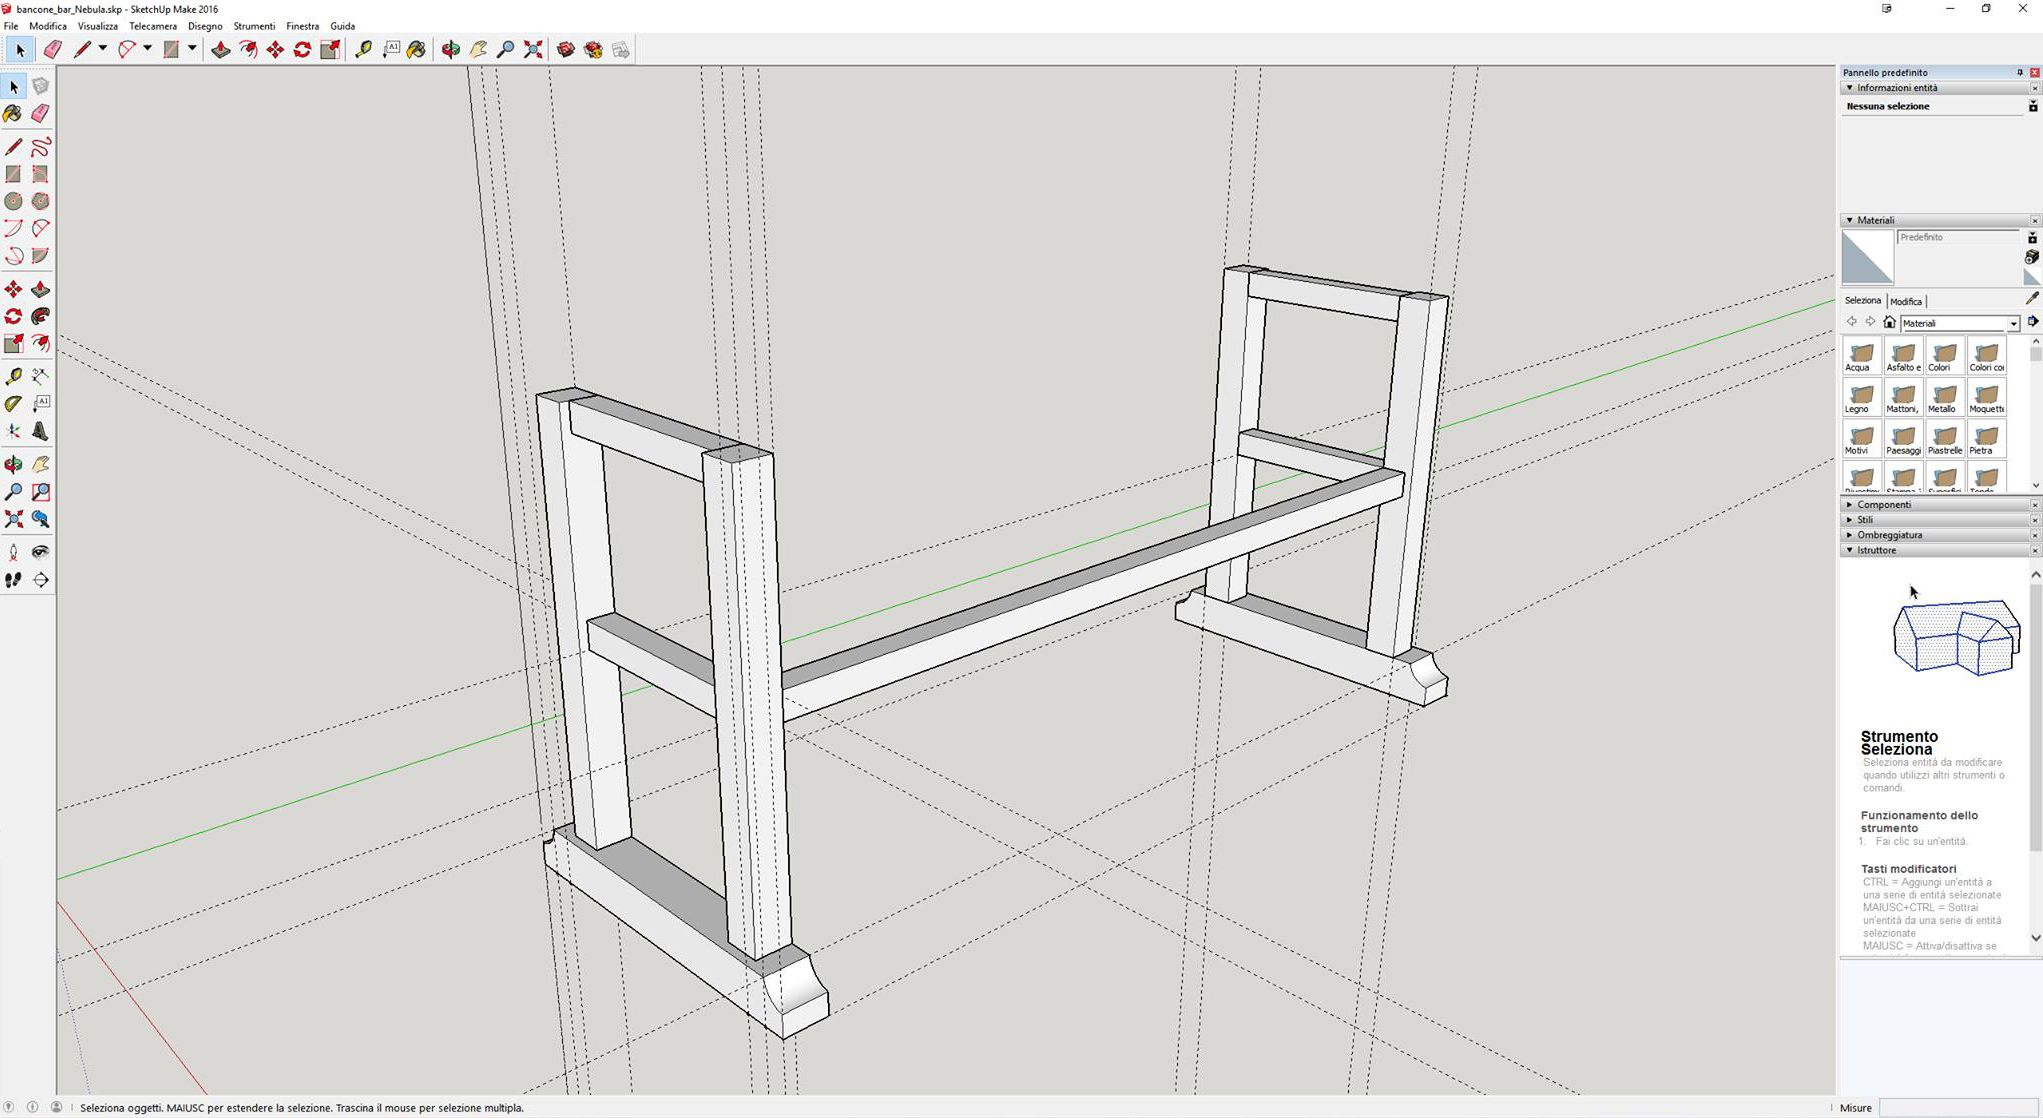This screenshot has height=1118, width=2043.
Task: Expand the Ombreggiatura panel
Action: (1889, 535)
